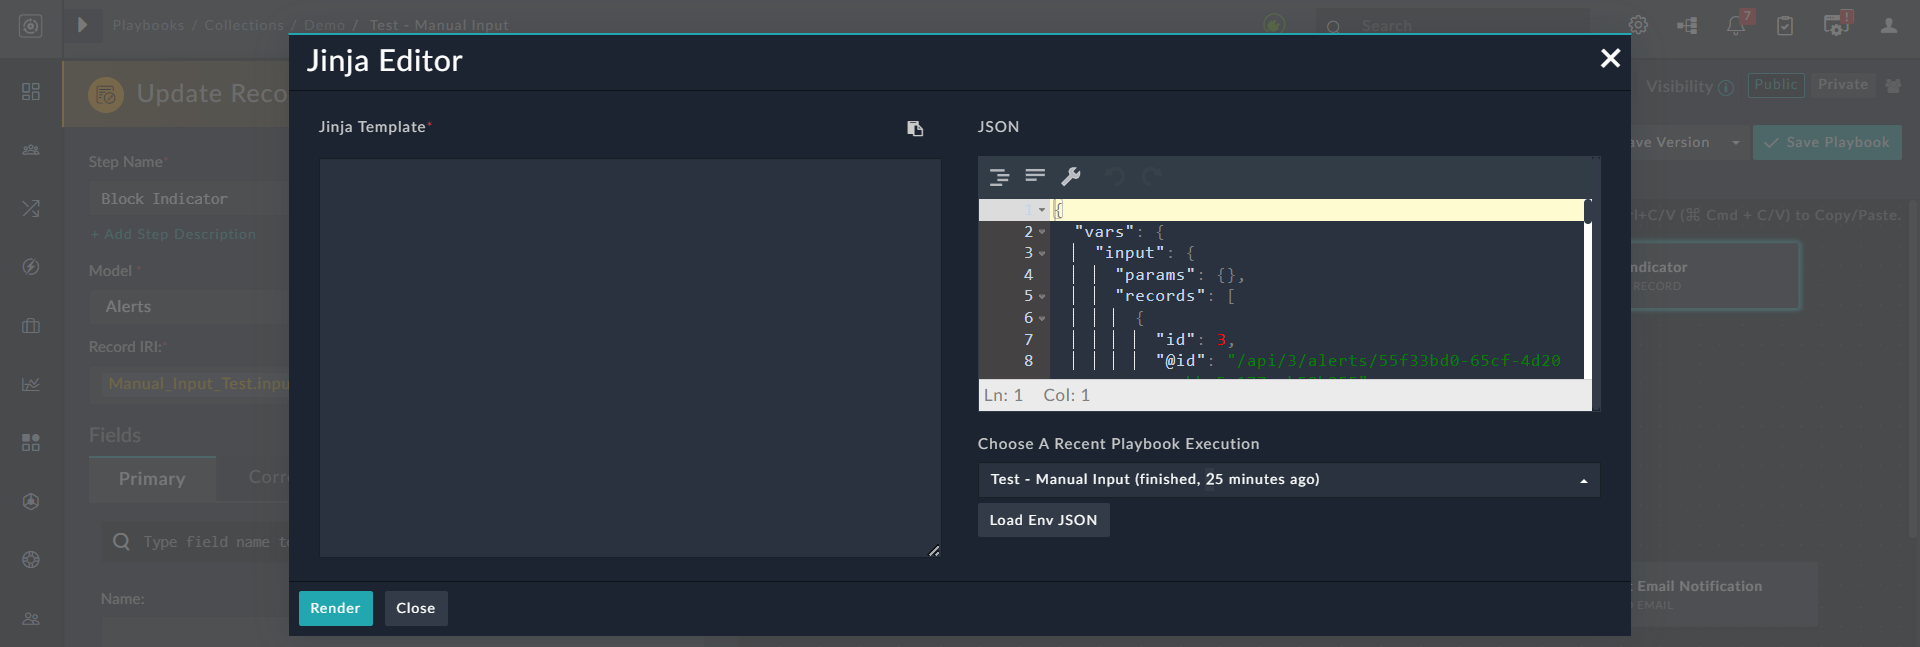Viewport: 1920px width, 647px height.
Task: Open the clipboard checklist icon in the top bar
Action: 1785,25
